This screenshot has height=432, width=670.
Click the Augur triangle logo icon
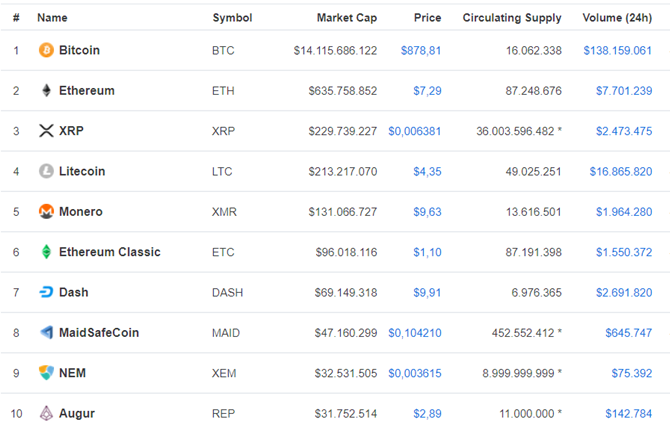(46, 413)
